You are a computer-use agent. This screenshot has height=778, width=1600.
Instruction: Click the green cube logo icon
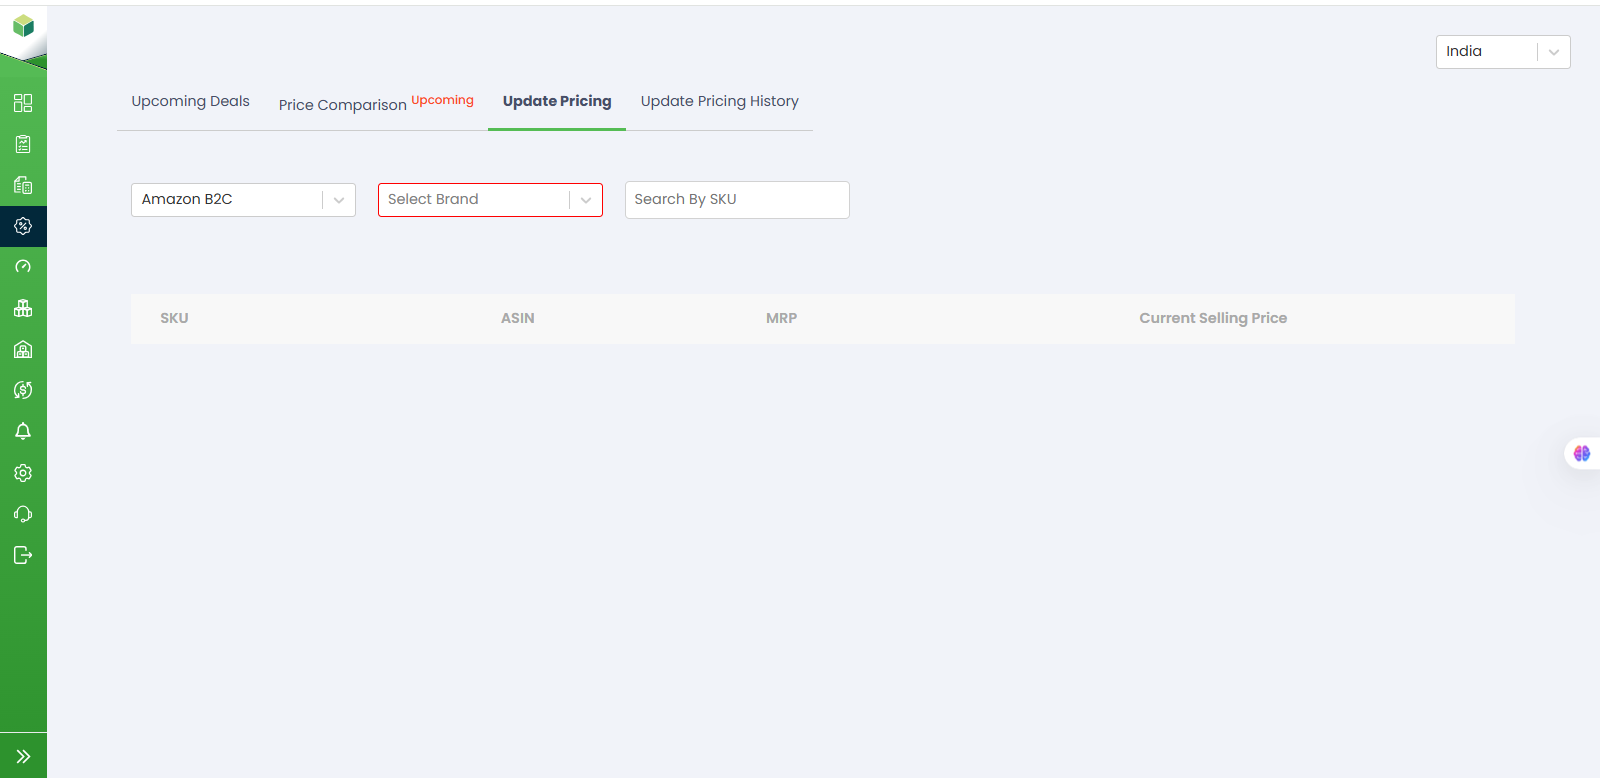pyautogui.click(x=23, y=26)
